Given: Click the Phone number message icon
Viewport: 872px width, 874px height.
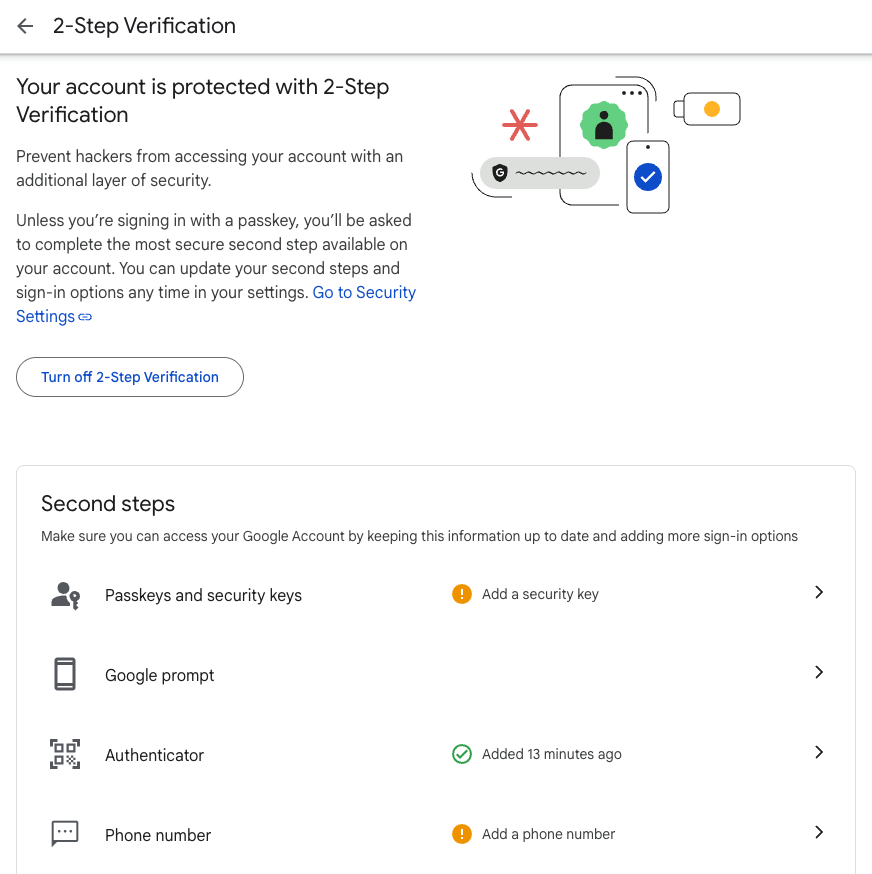Looking at the screenshot, I should [x=65, y=833].
